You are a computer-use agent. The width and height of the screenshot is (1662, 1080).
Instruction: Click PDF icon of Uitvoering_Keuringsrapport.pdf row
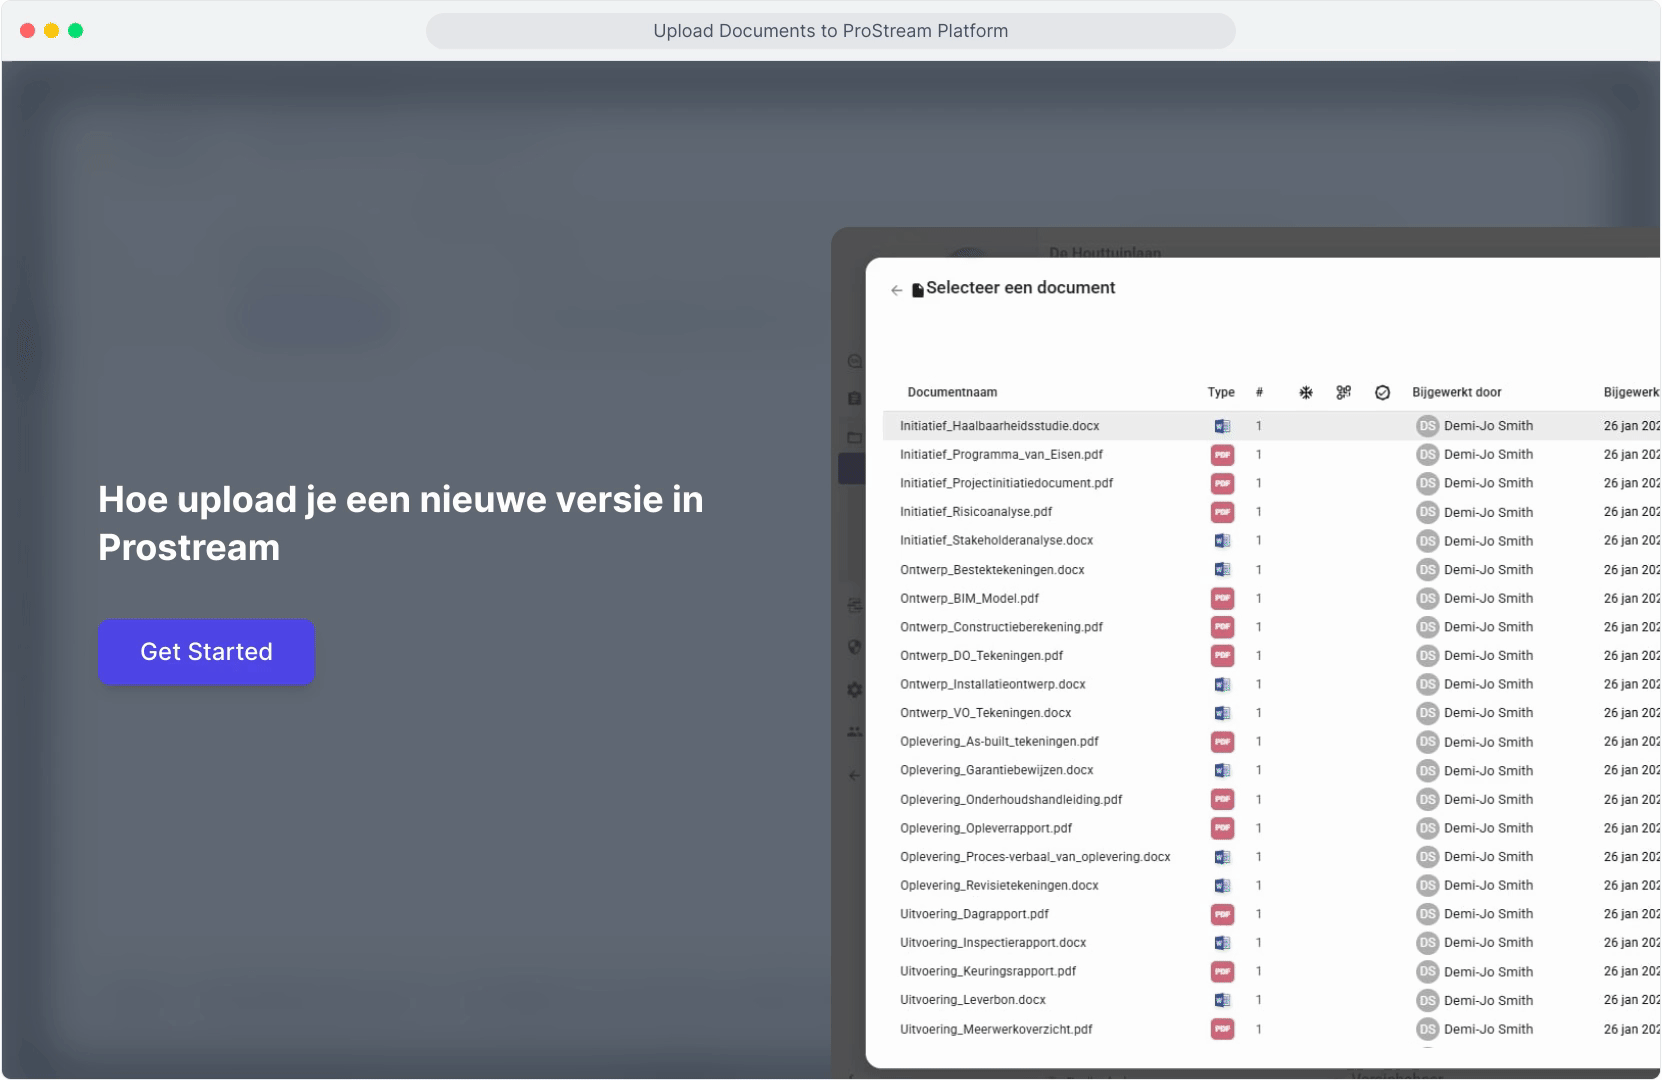(x=1222, y=972)
